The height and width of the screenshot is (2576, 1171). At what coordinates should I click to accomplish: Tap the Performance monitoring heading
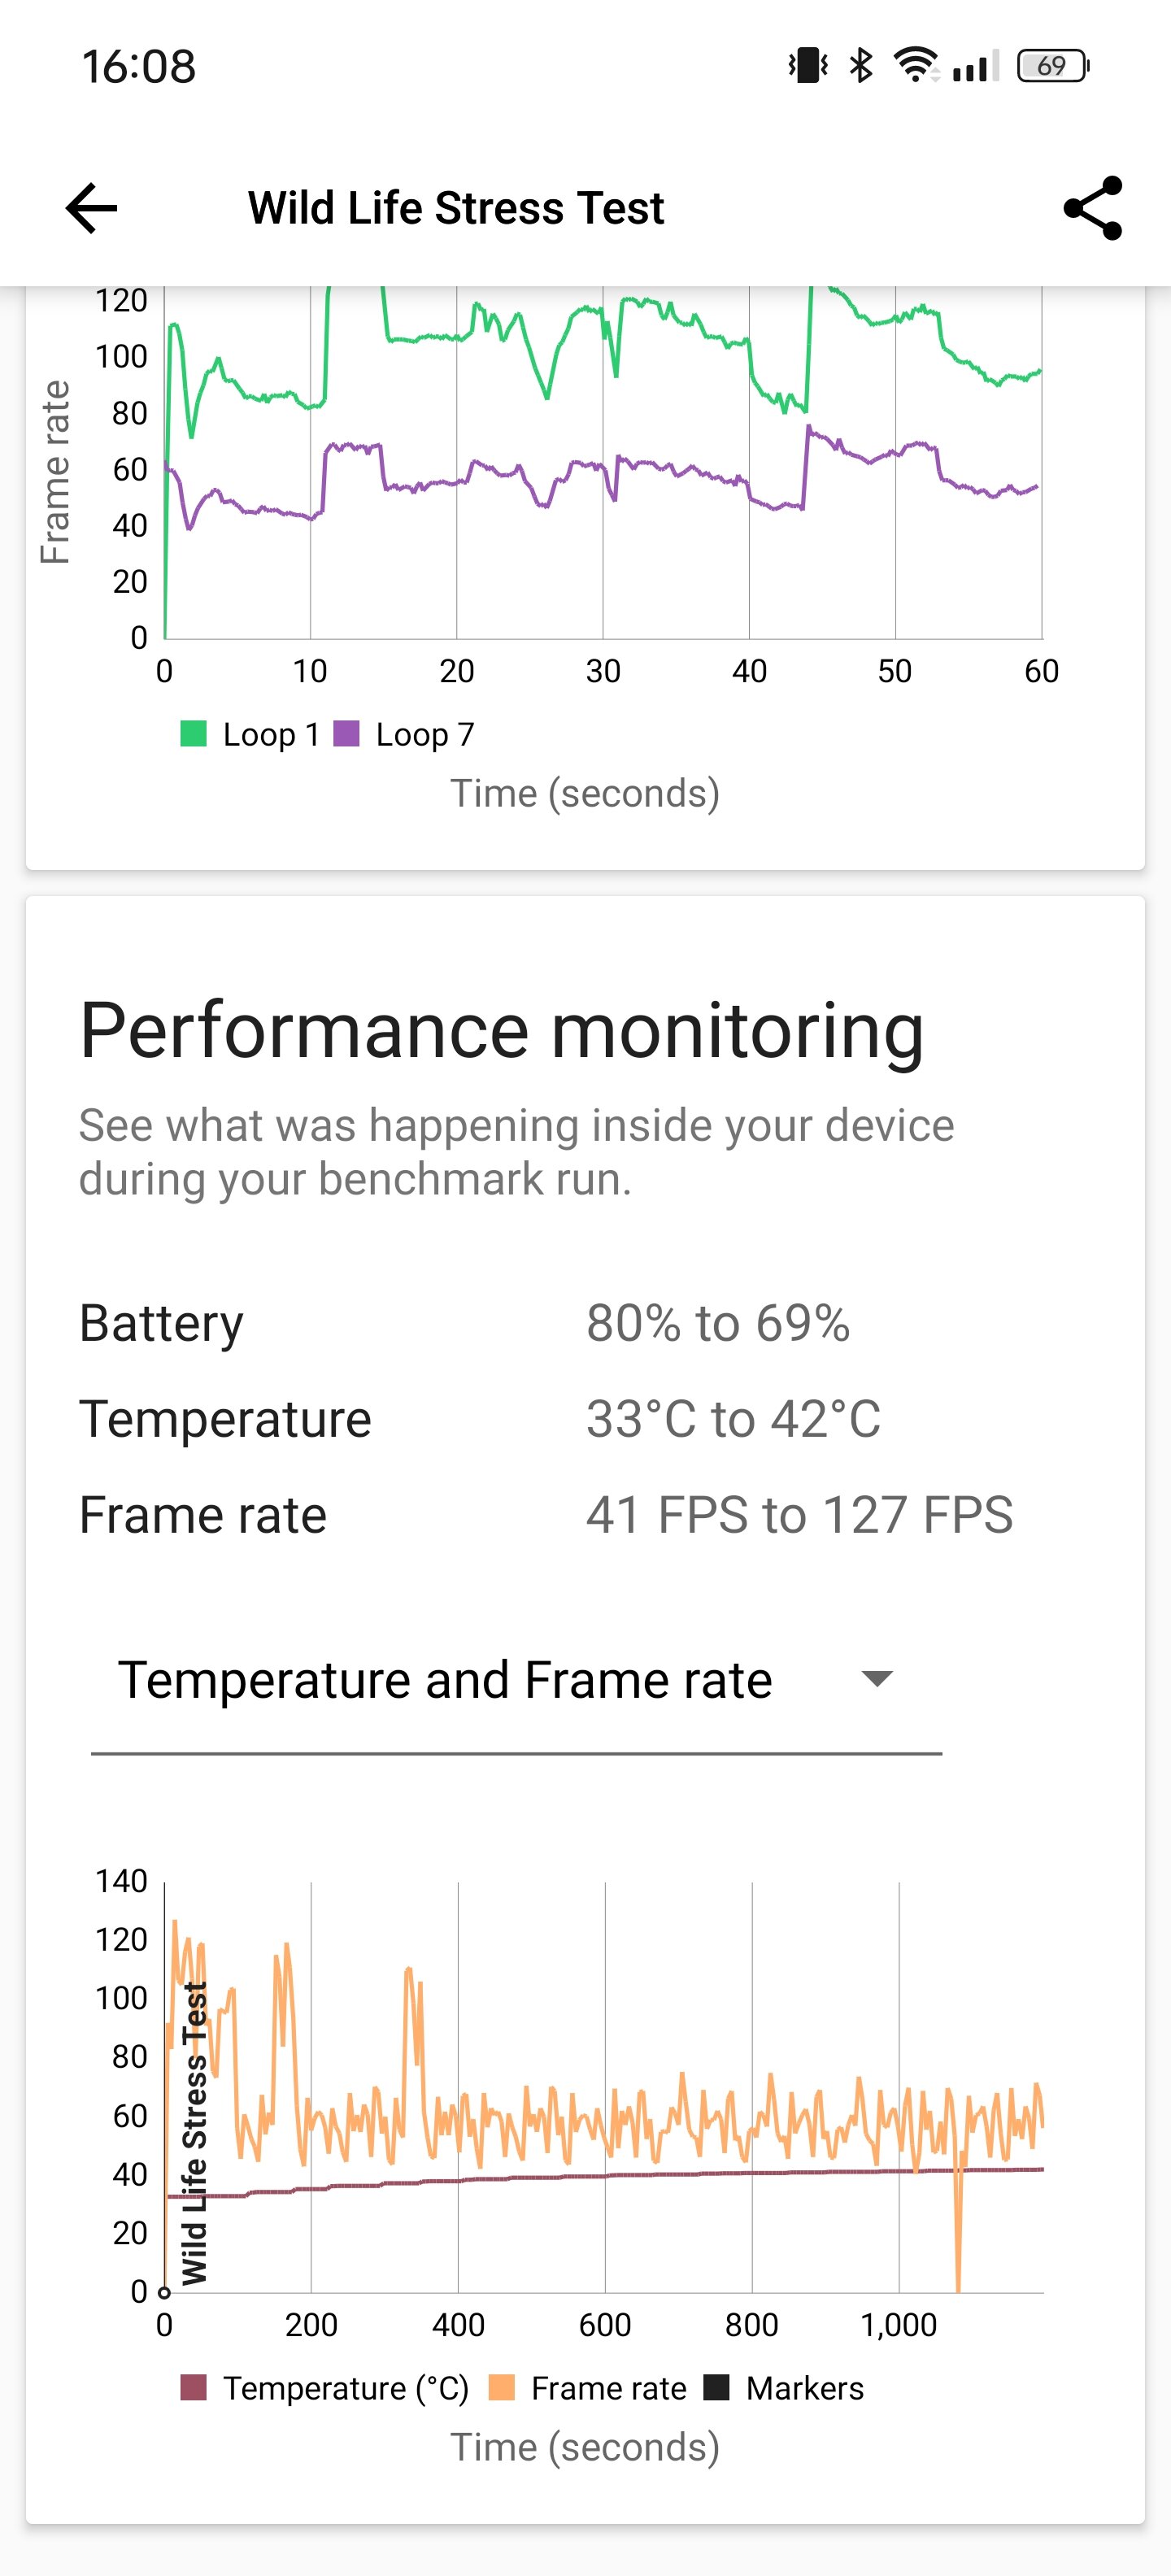click(x=502, y=1030)
